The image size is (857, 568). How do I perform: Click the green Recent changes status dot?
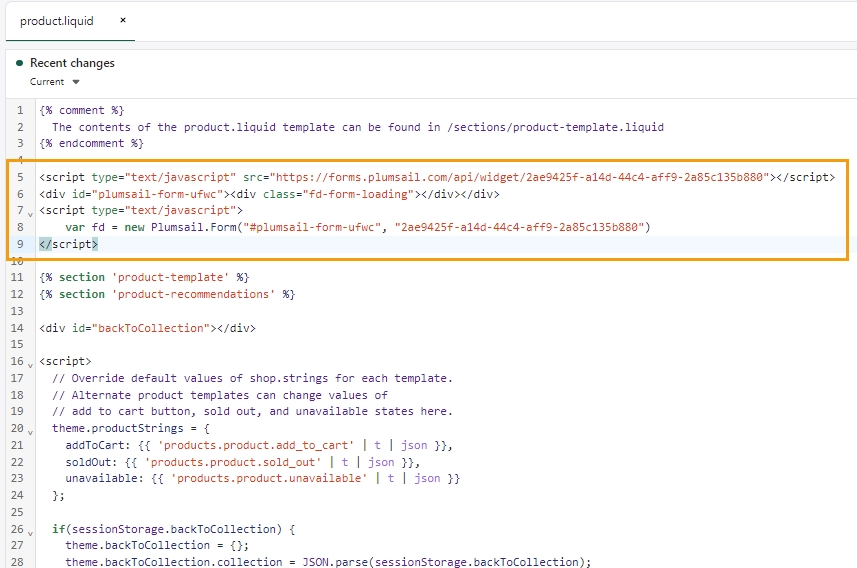click(20, 63)
